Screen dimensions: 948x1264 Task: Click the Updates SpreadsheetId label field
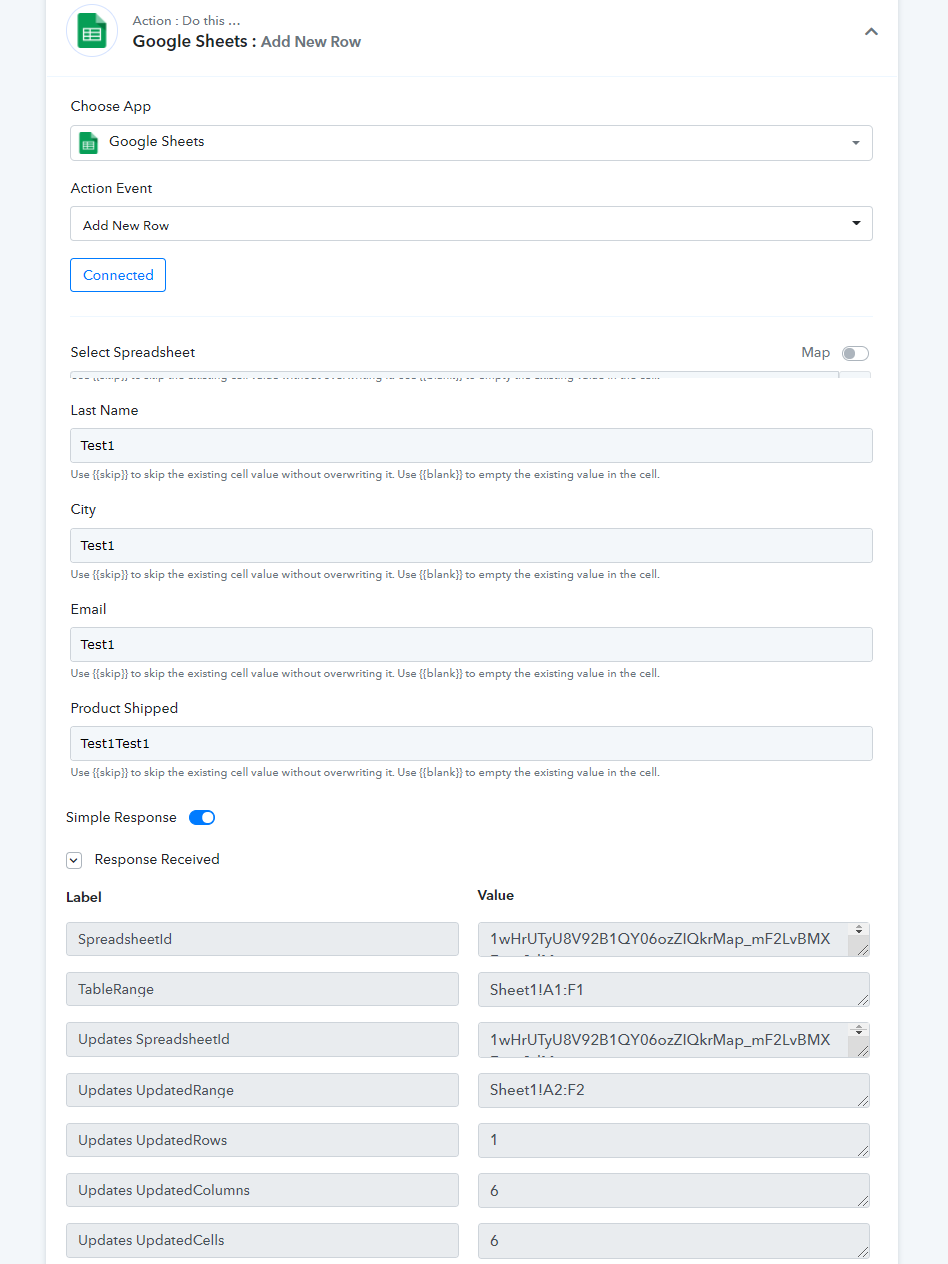[x=262, y=1039]
